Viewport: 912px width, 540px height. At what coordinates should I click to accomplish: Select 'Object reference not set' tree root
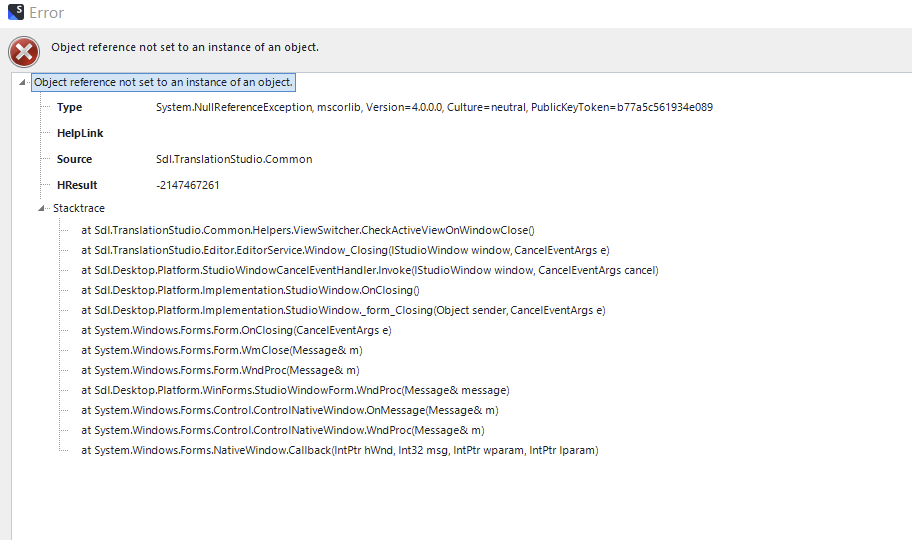(163, 82)
